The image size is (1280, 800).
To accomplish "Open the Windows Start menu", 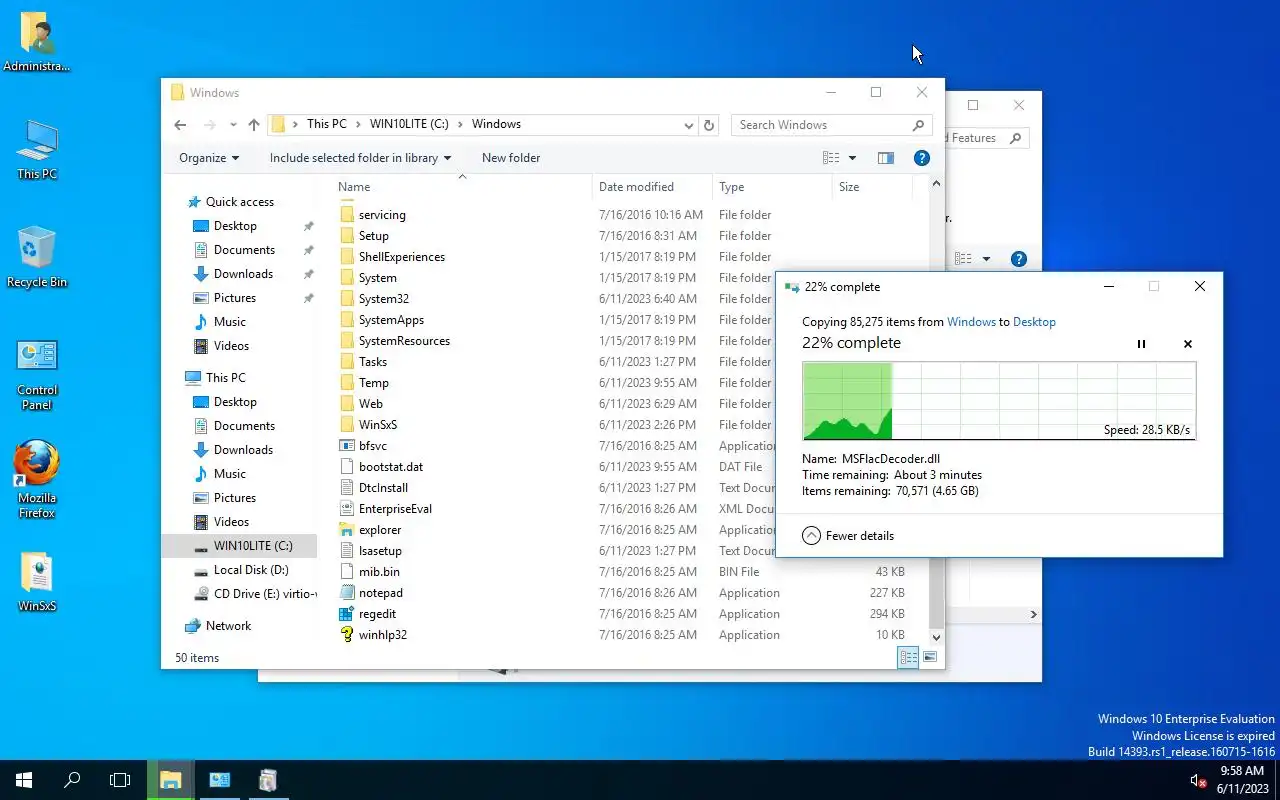I will click(24, 780).
